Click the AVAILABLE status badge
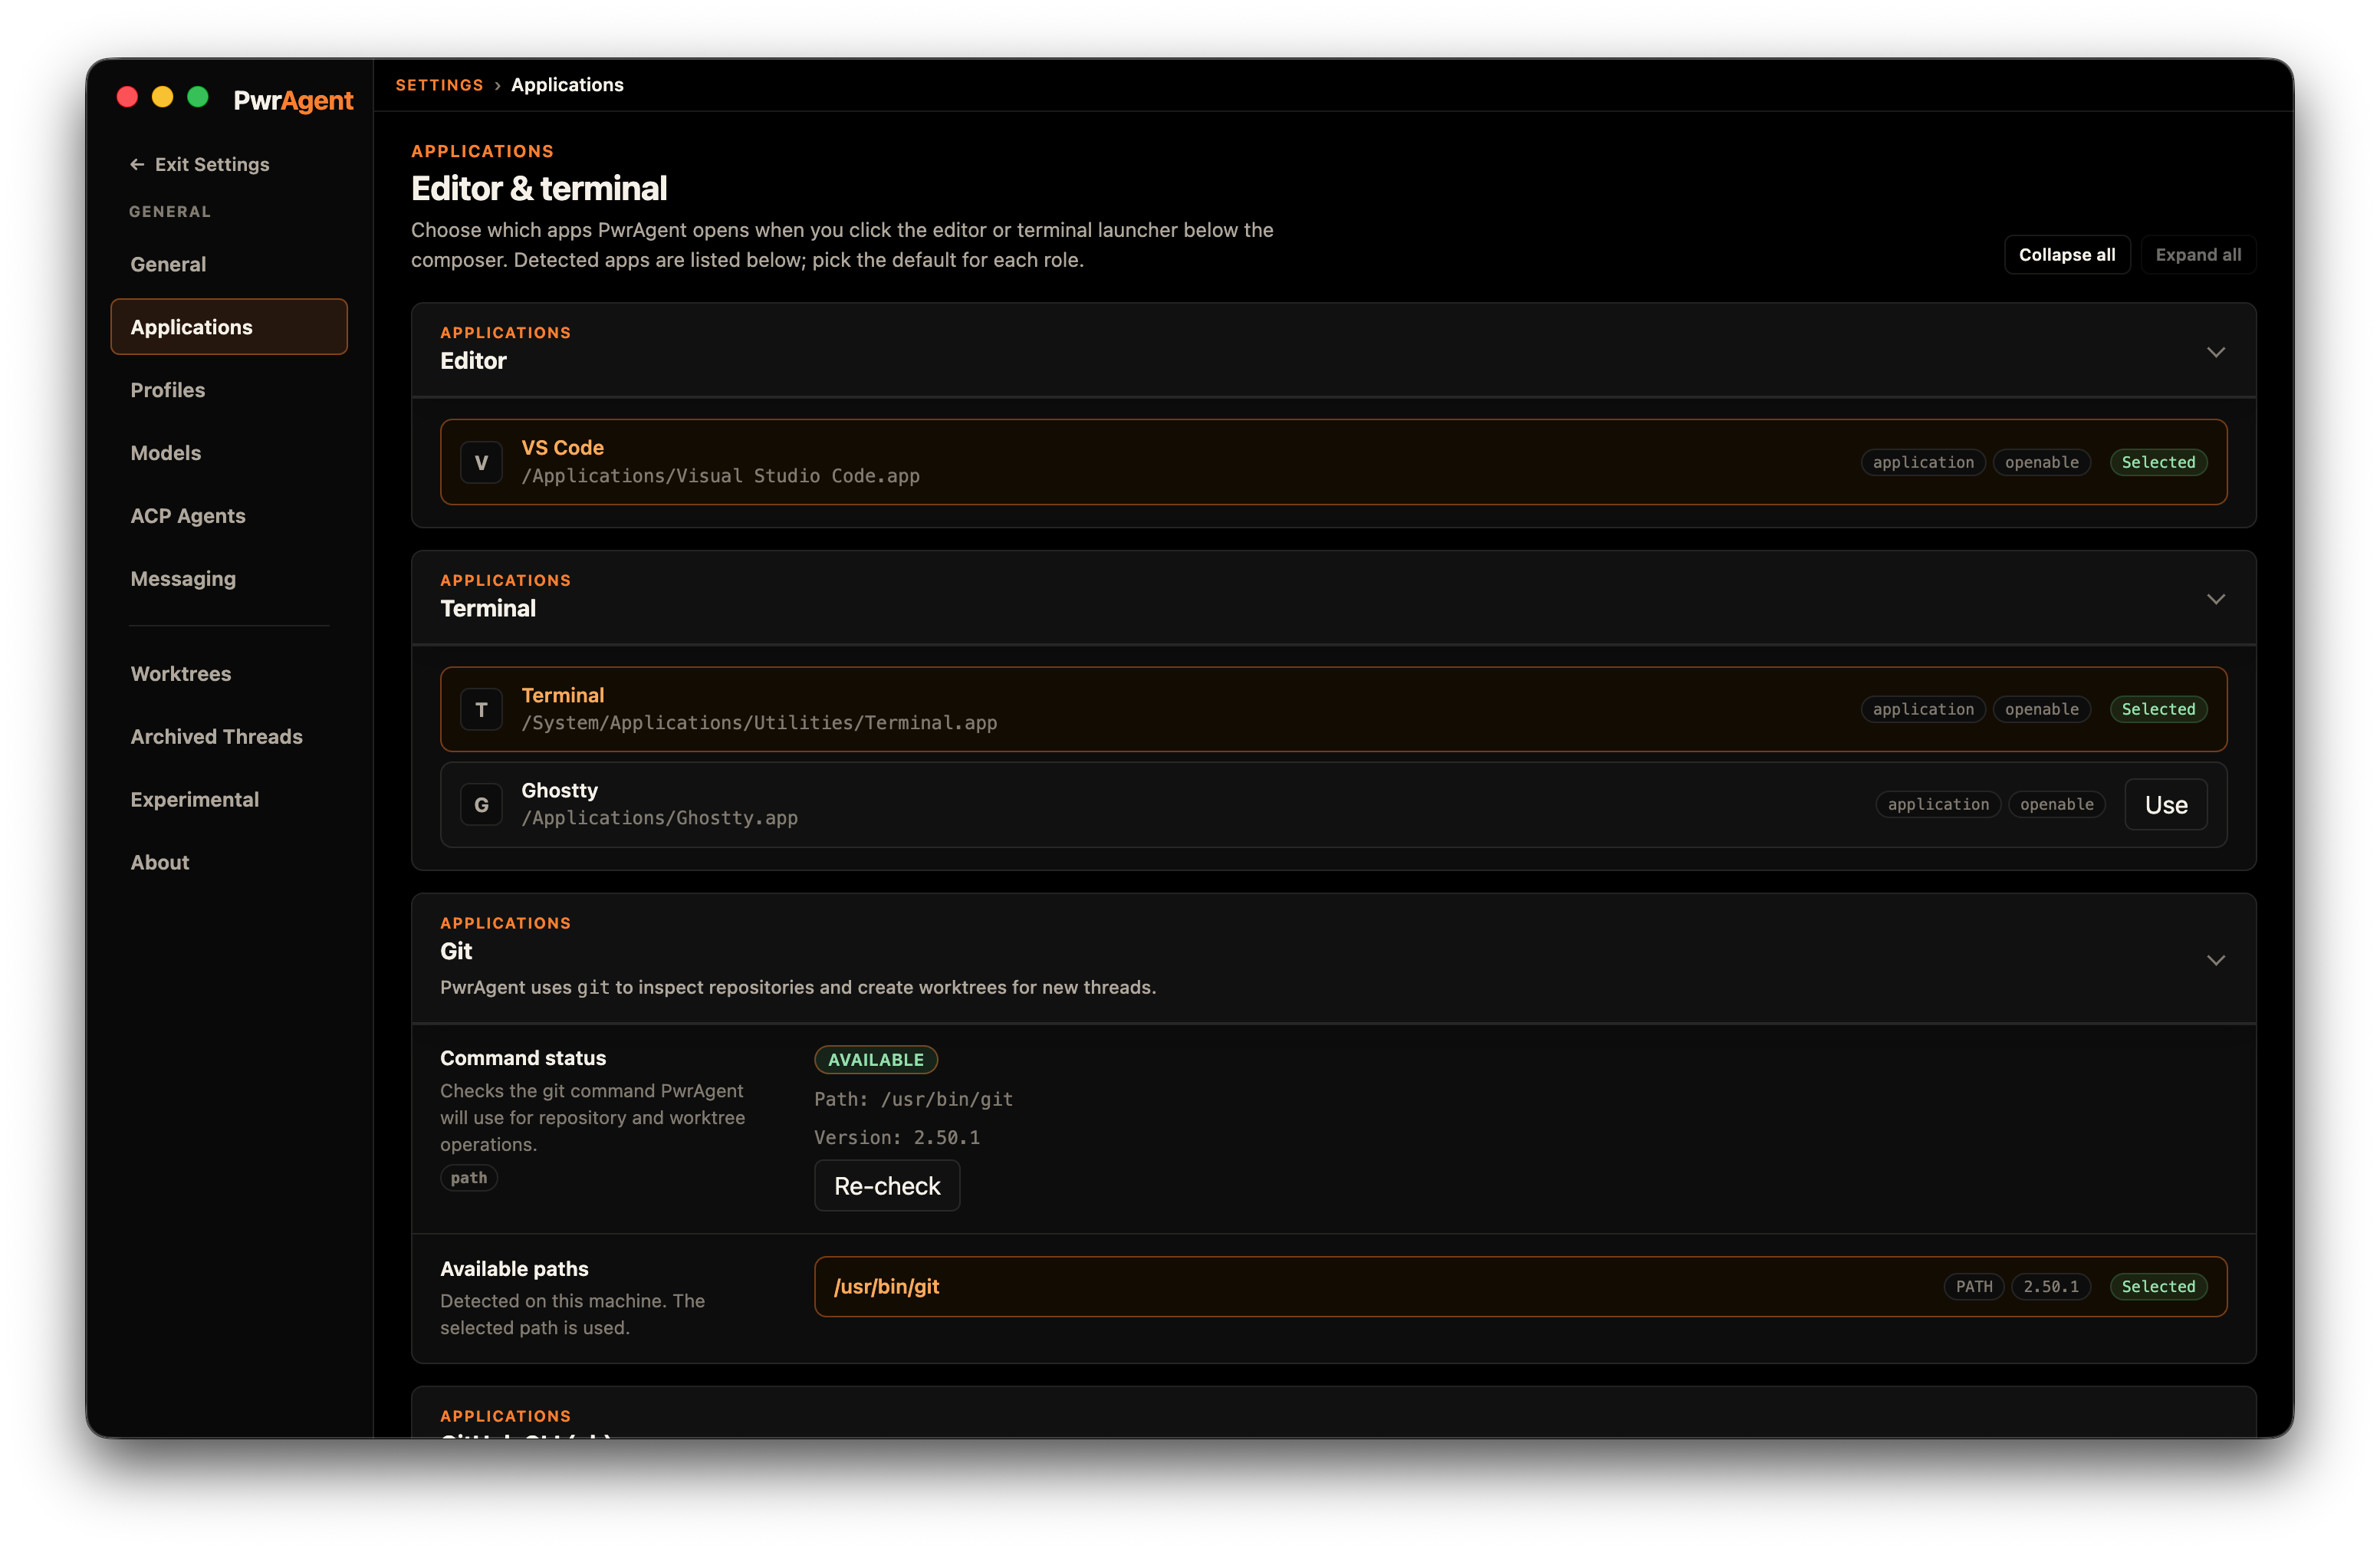2380x1552 pixels. 875,1059
